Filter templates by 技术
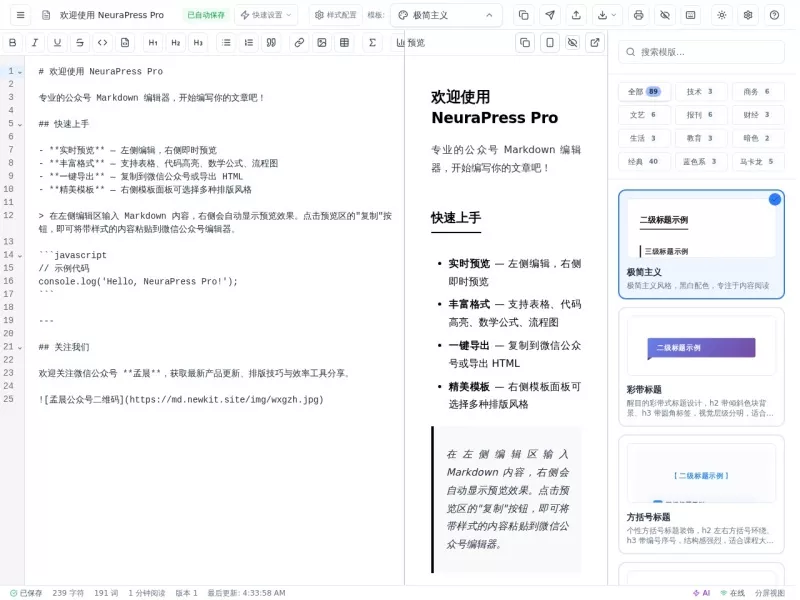This screenshot has width=800, height=600. click(x=699, y=92)
